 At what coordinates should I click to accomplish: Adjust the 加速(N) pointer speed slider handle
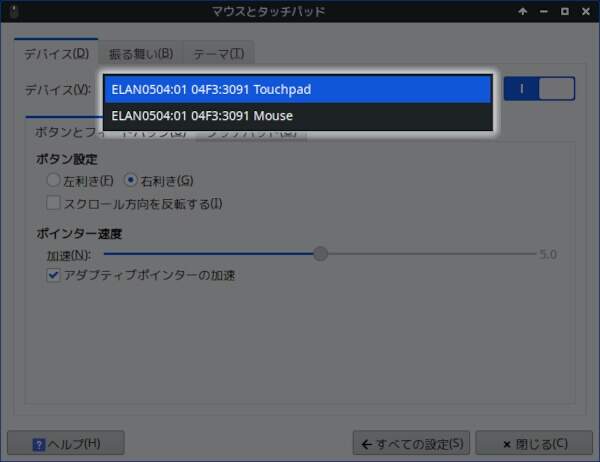(320, 253)
